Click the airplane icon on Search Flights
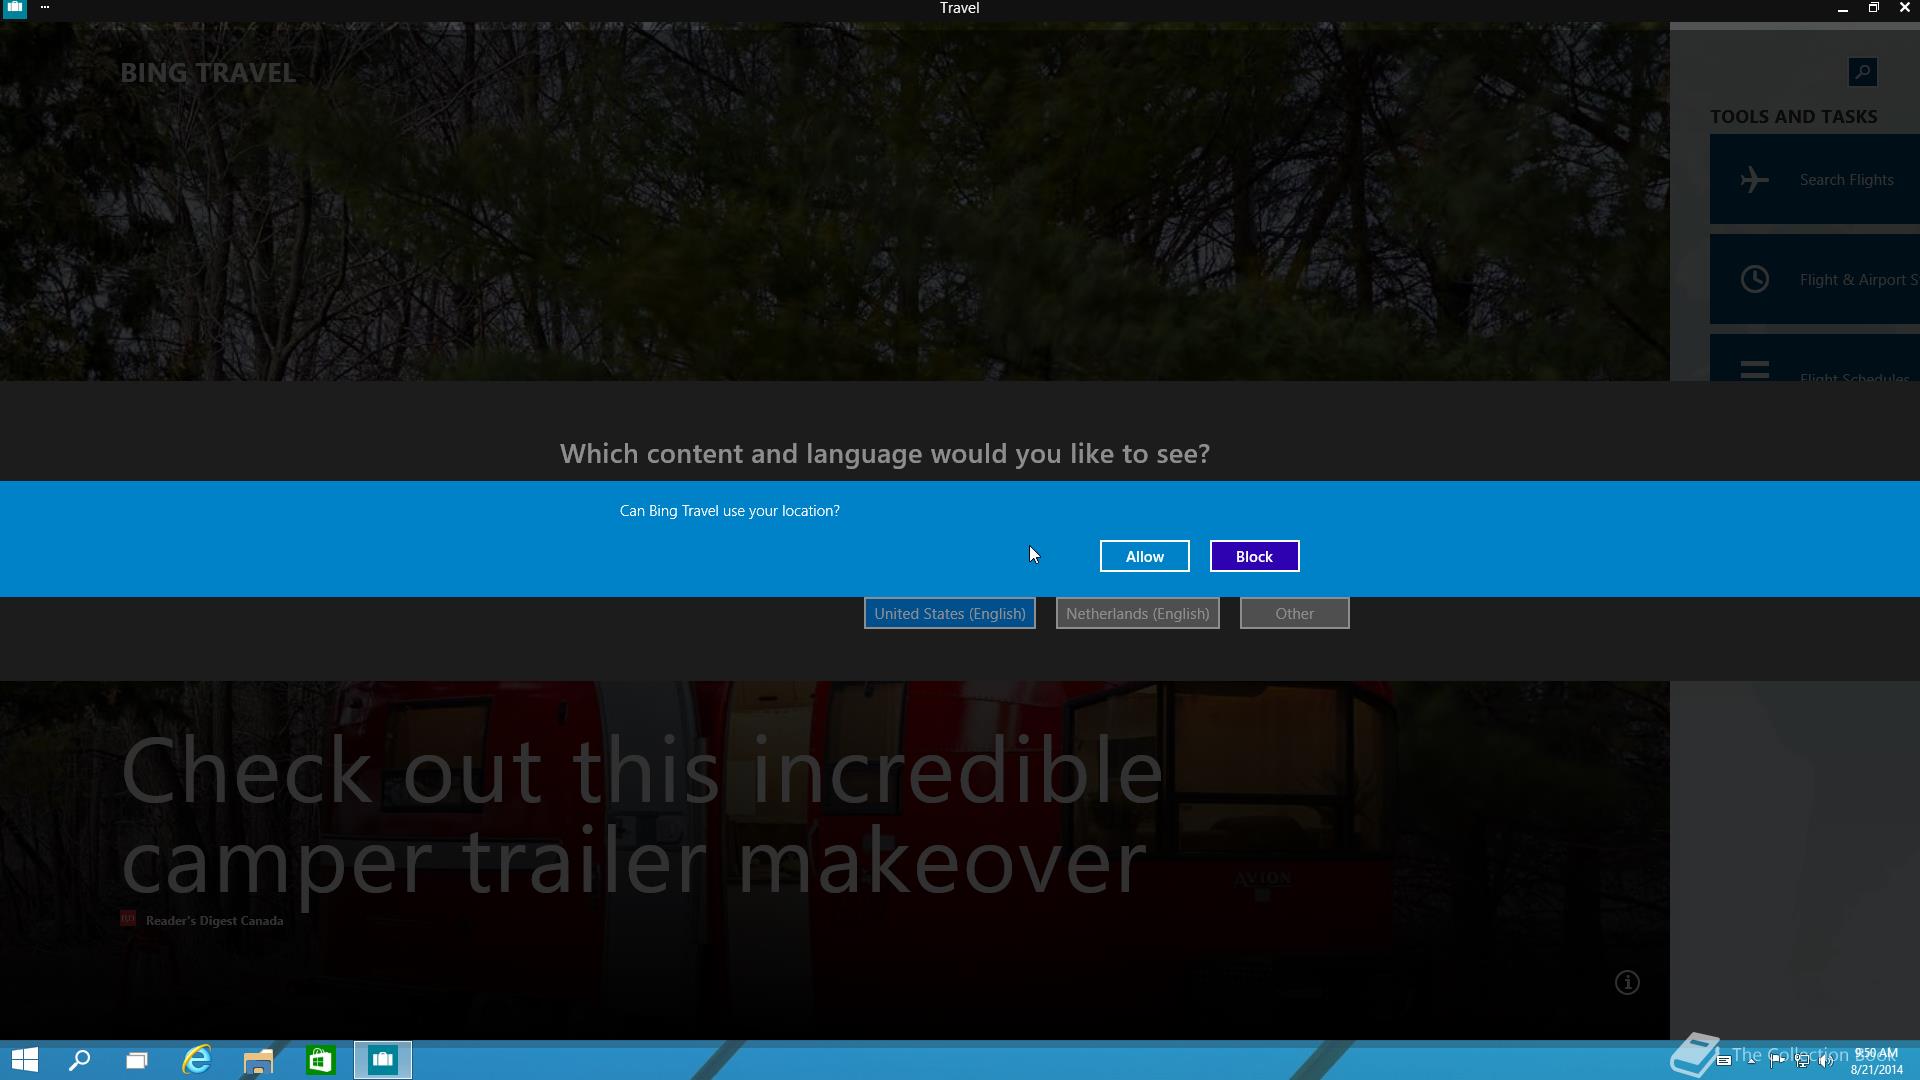Image resolution: width=1920 pixels, height=1080 pixels. 1754,180
